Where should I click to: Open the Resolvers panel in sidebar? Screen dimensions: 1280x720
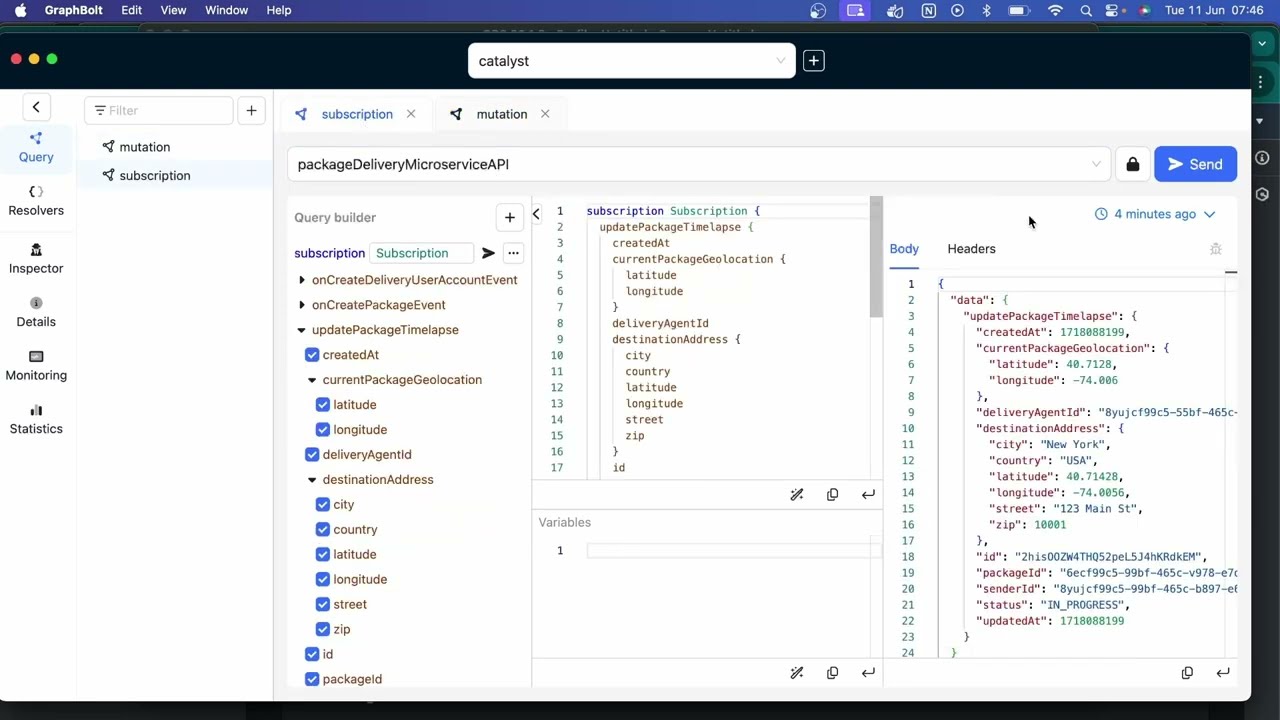36,201
